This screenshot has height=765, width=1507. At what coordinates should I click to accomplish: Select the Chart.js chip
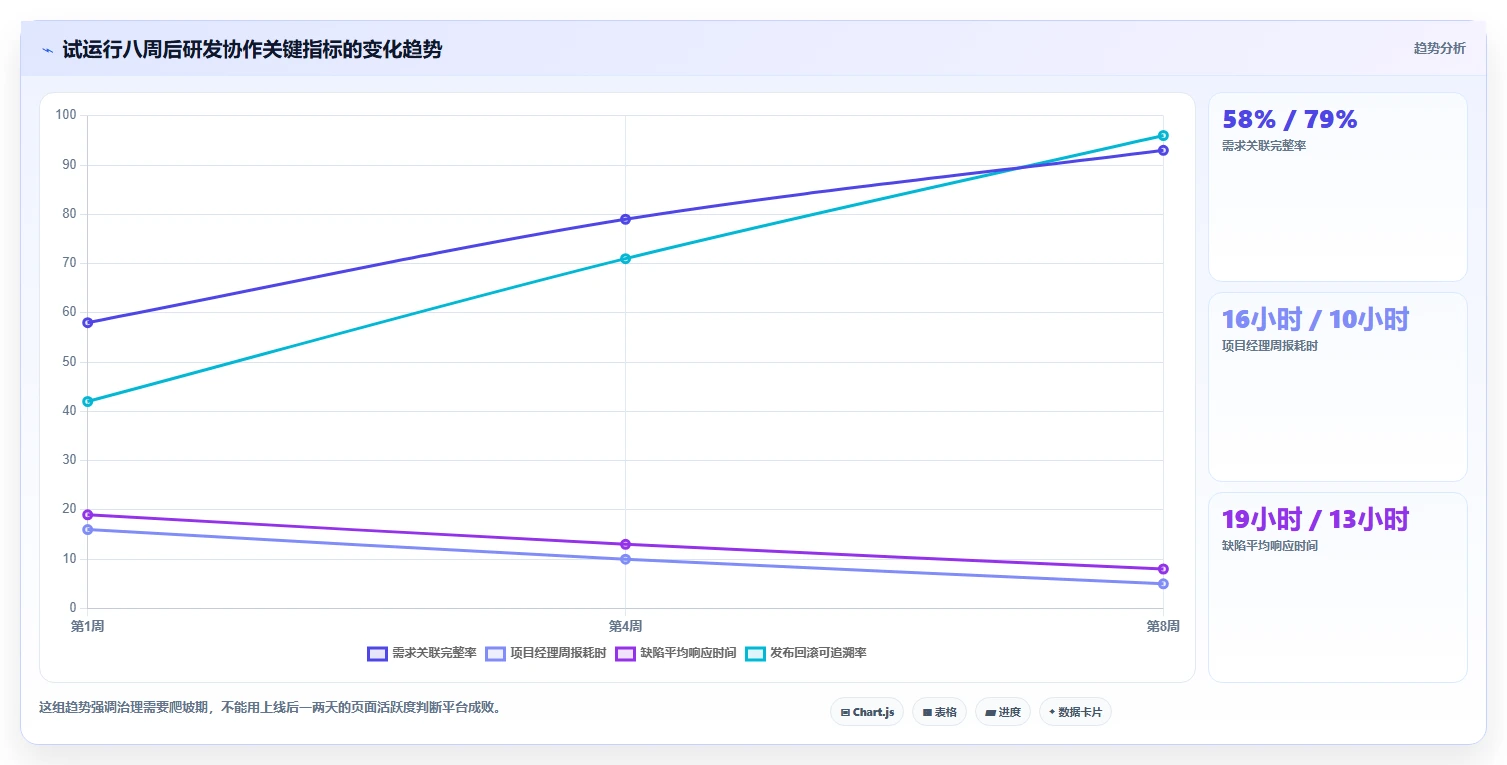pyautogui.click(x=867, y=712)
